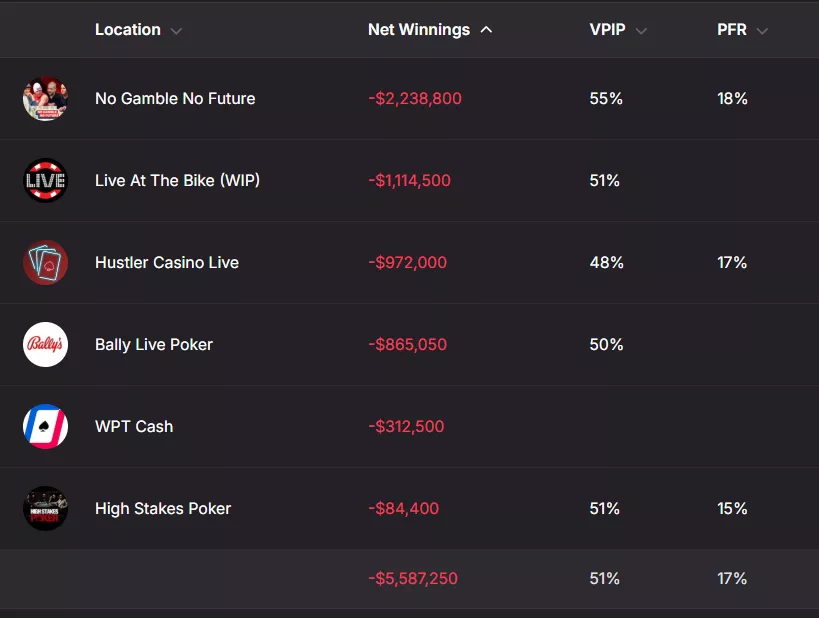Open the Hustler Casino Live cards icon
Image resolution: width=819 pixels, height=618 pixels.
45,262
